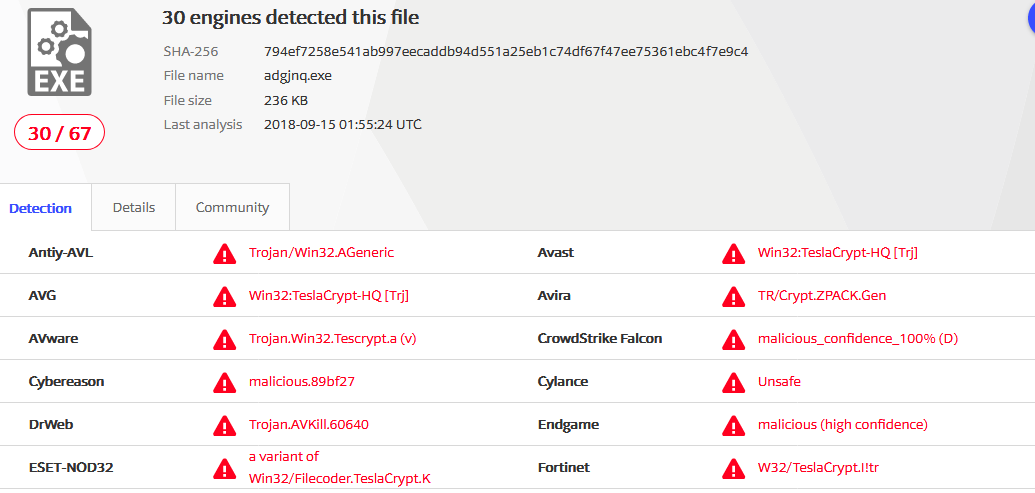Viewport: 1035px width, 493px height.
Task: Click the warning icon for CrowdStrike Falcon
Action: (x=733, y=339)
